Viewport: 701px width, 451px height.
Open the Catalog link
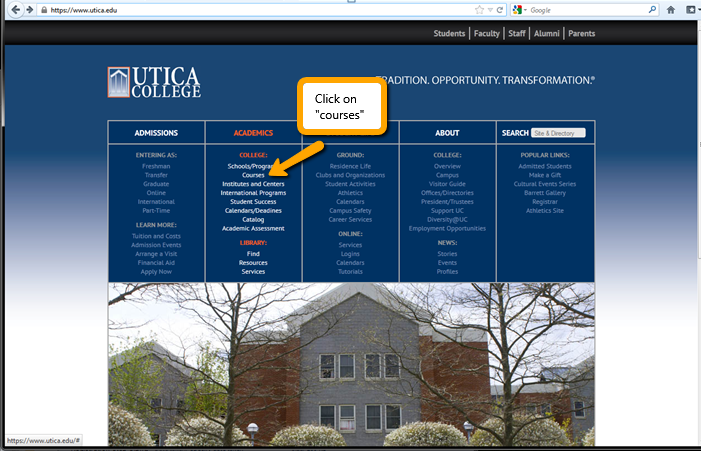[253, 219]
